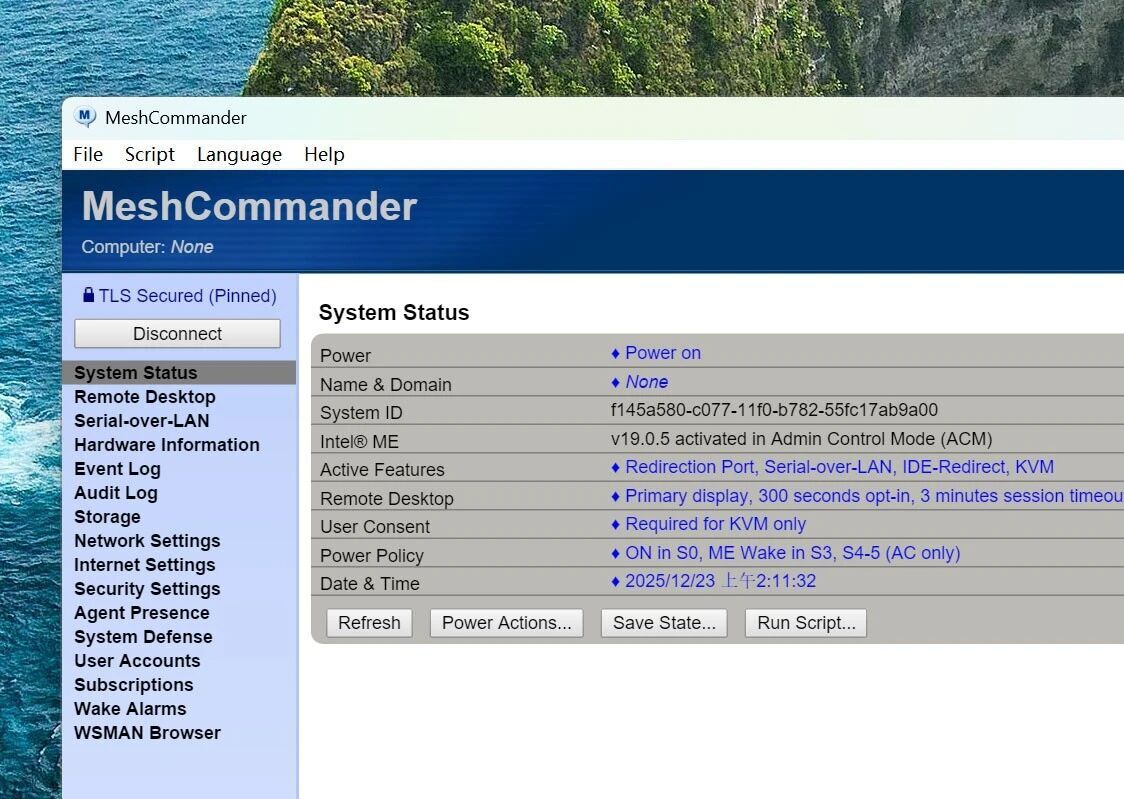Image resolution: width=1124 pixels, height=799 pixels.
Task: Click the User Consent row label
Action: [x=375, y=527]
